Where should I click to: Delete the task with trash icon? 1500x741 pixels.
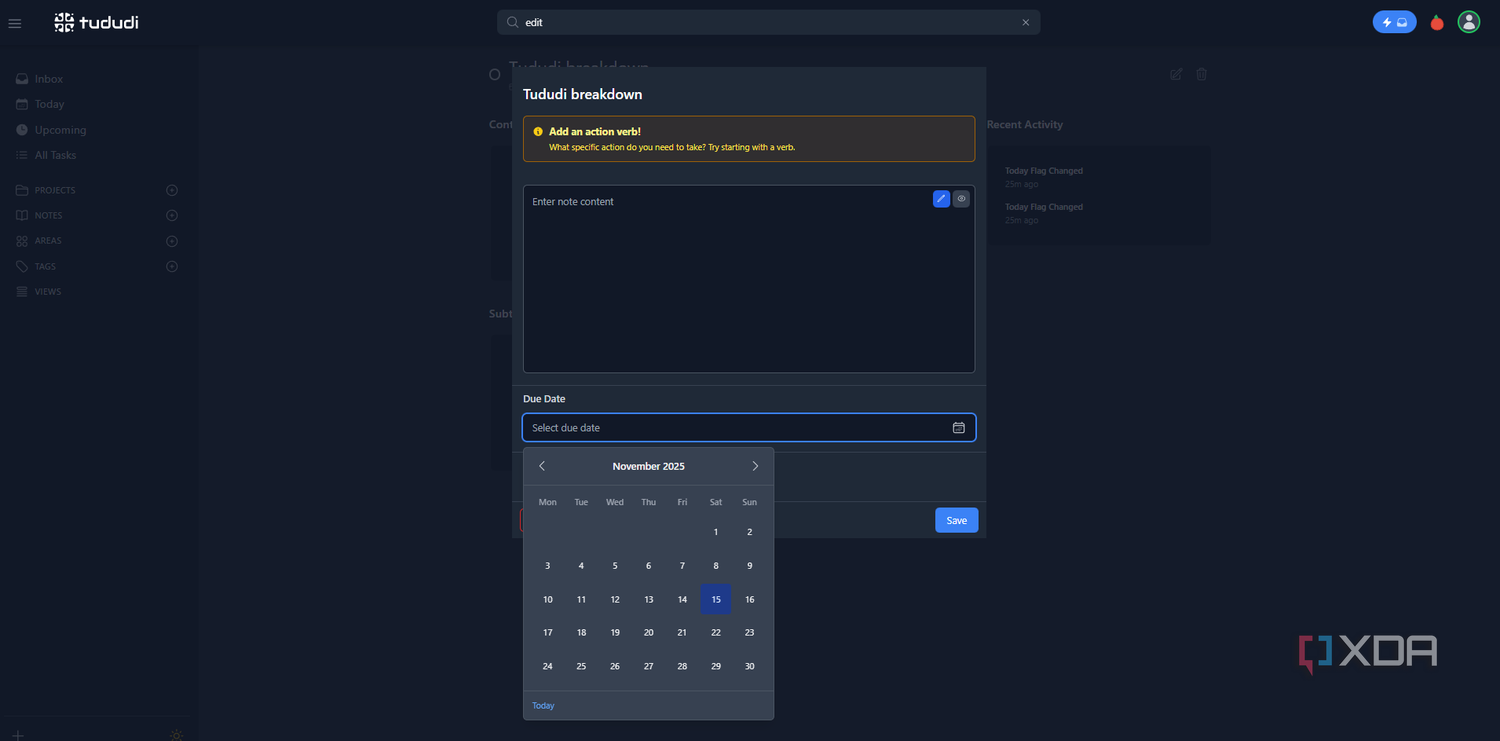(x=1202, y=74)
